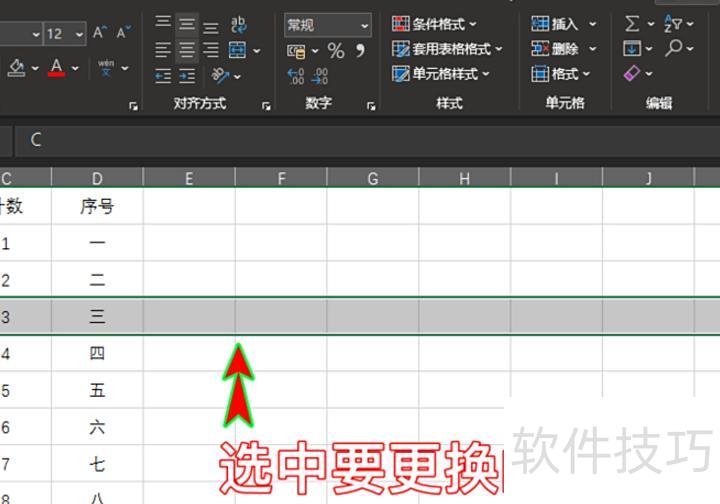Set bottom vertical alignment
Viewport: 720px width, 504px height.
(x=211, y=27)
